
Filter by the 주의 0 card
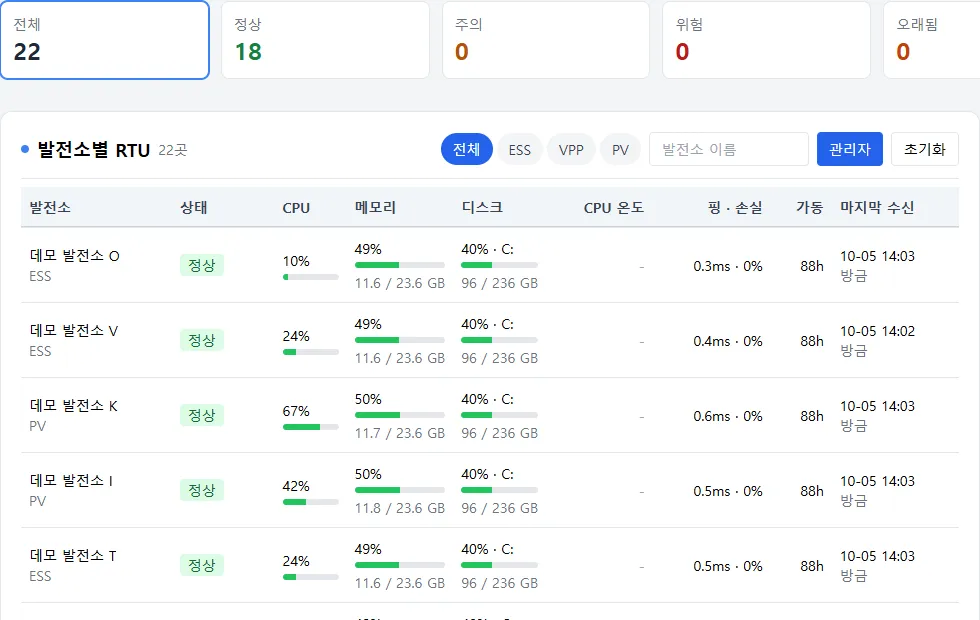546,40
